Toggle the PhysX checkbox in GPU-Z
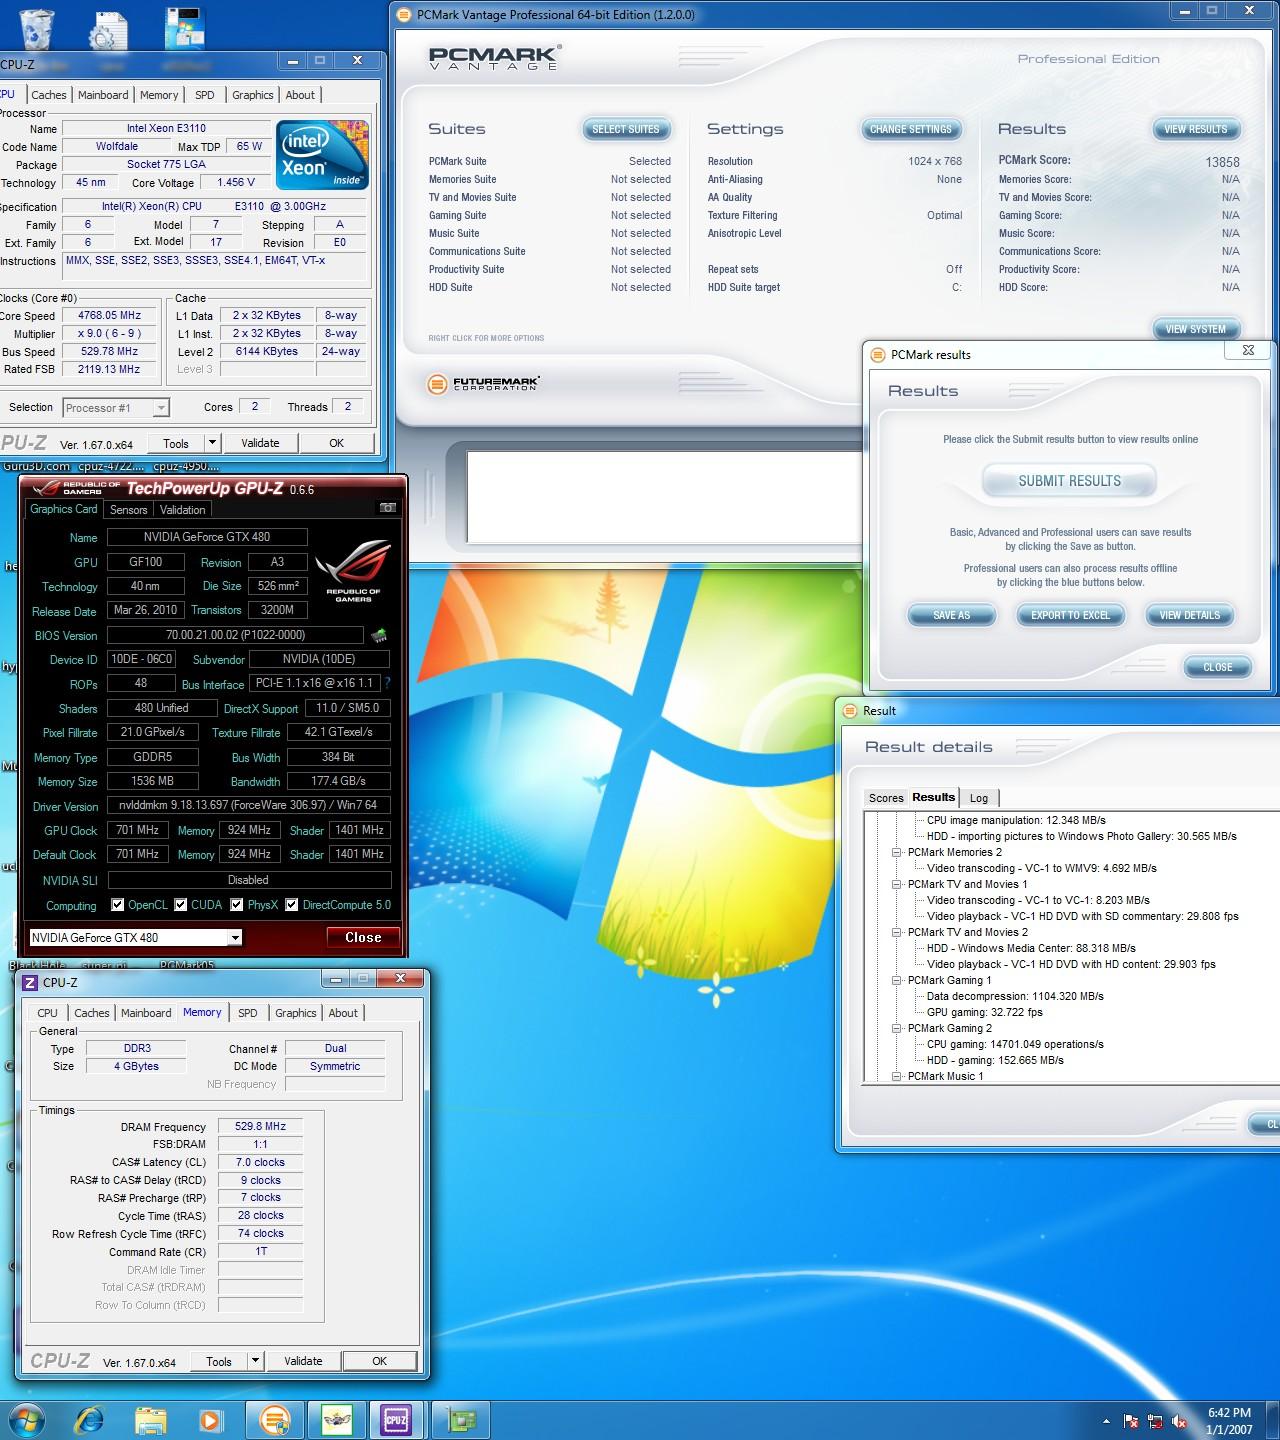Screen dimensions: 1280x1440 point(237,905)
